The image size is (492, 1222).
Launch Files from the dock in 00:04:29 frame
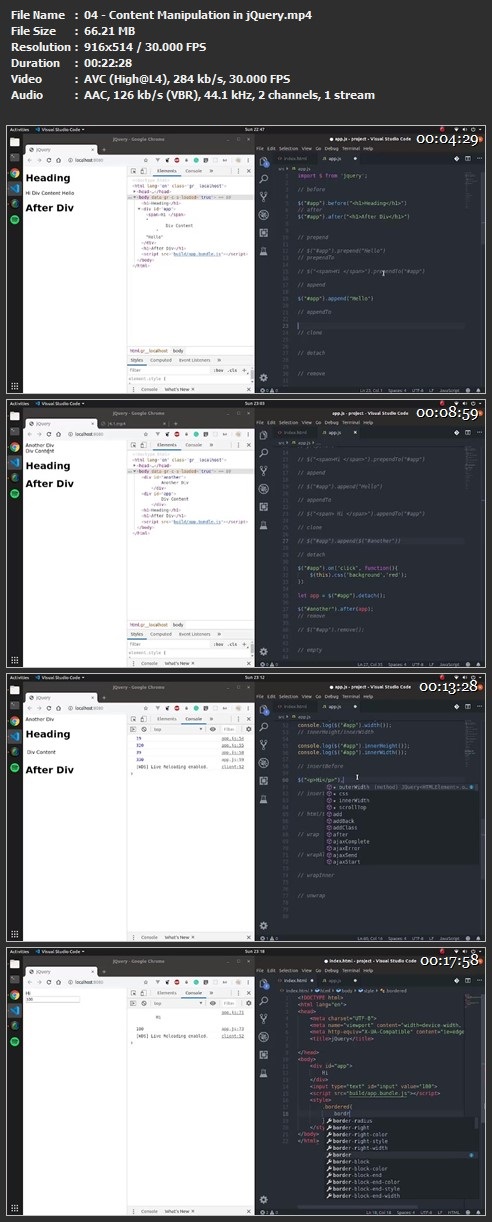(15, 142)
